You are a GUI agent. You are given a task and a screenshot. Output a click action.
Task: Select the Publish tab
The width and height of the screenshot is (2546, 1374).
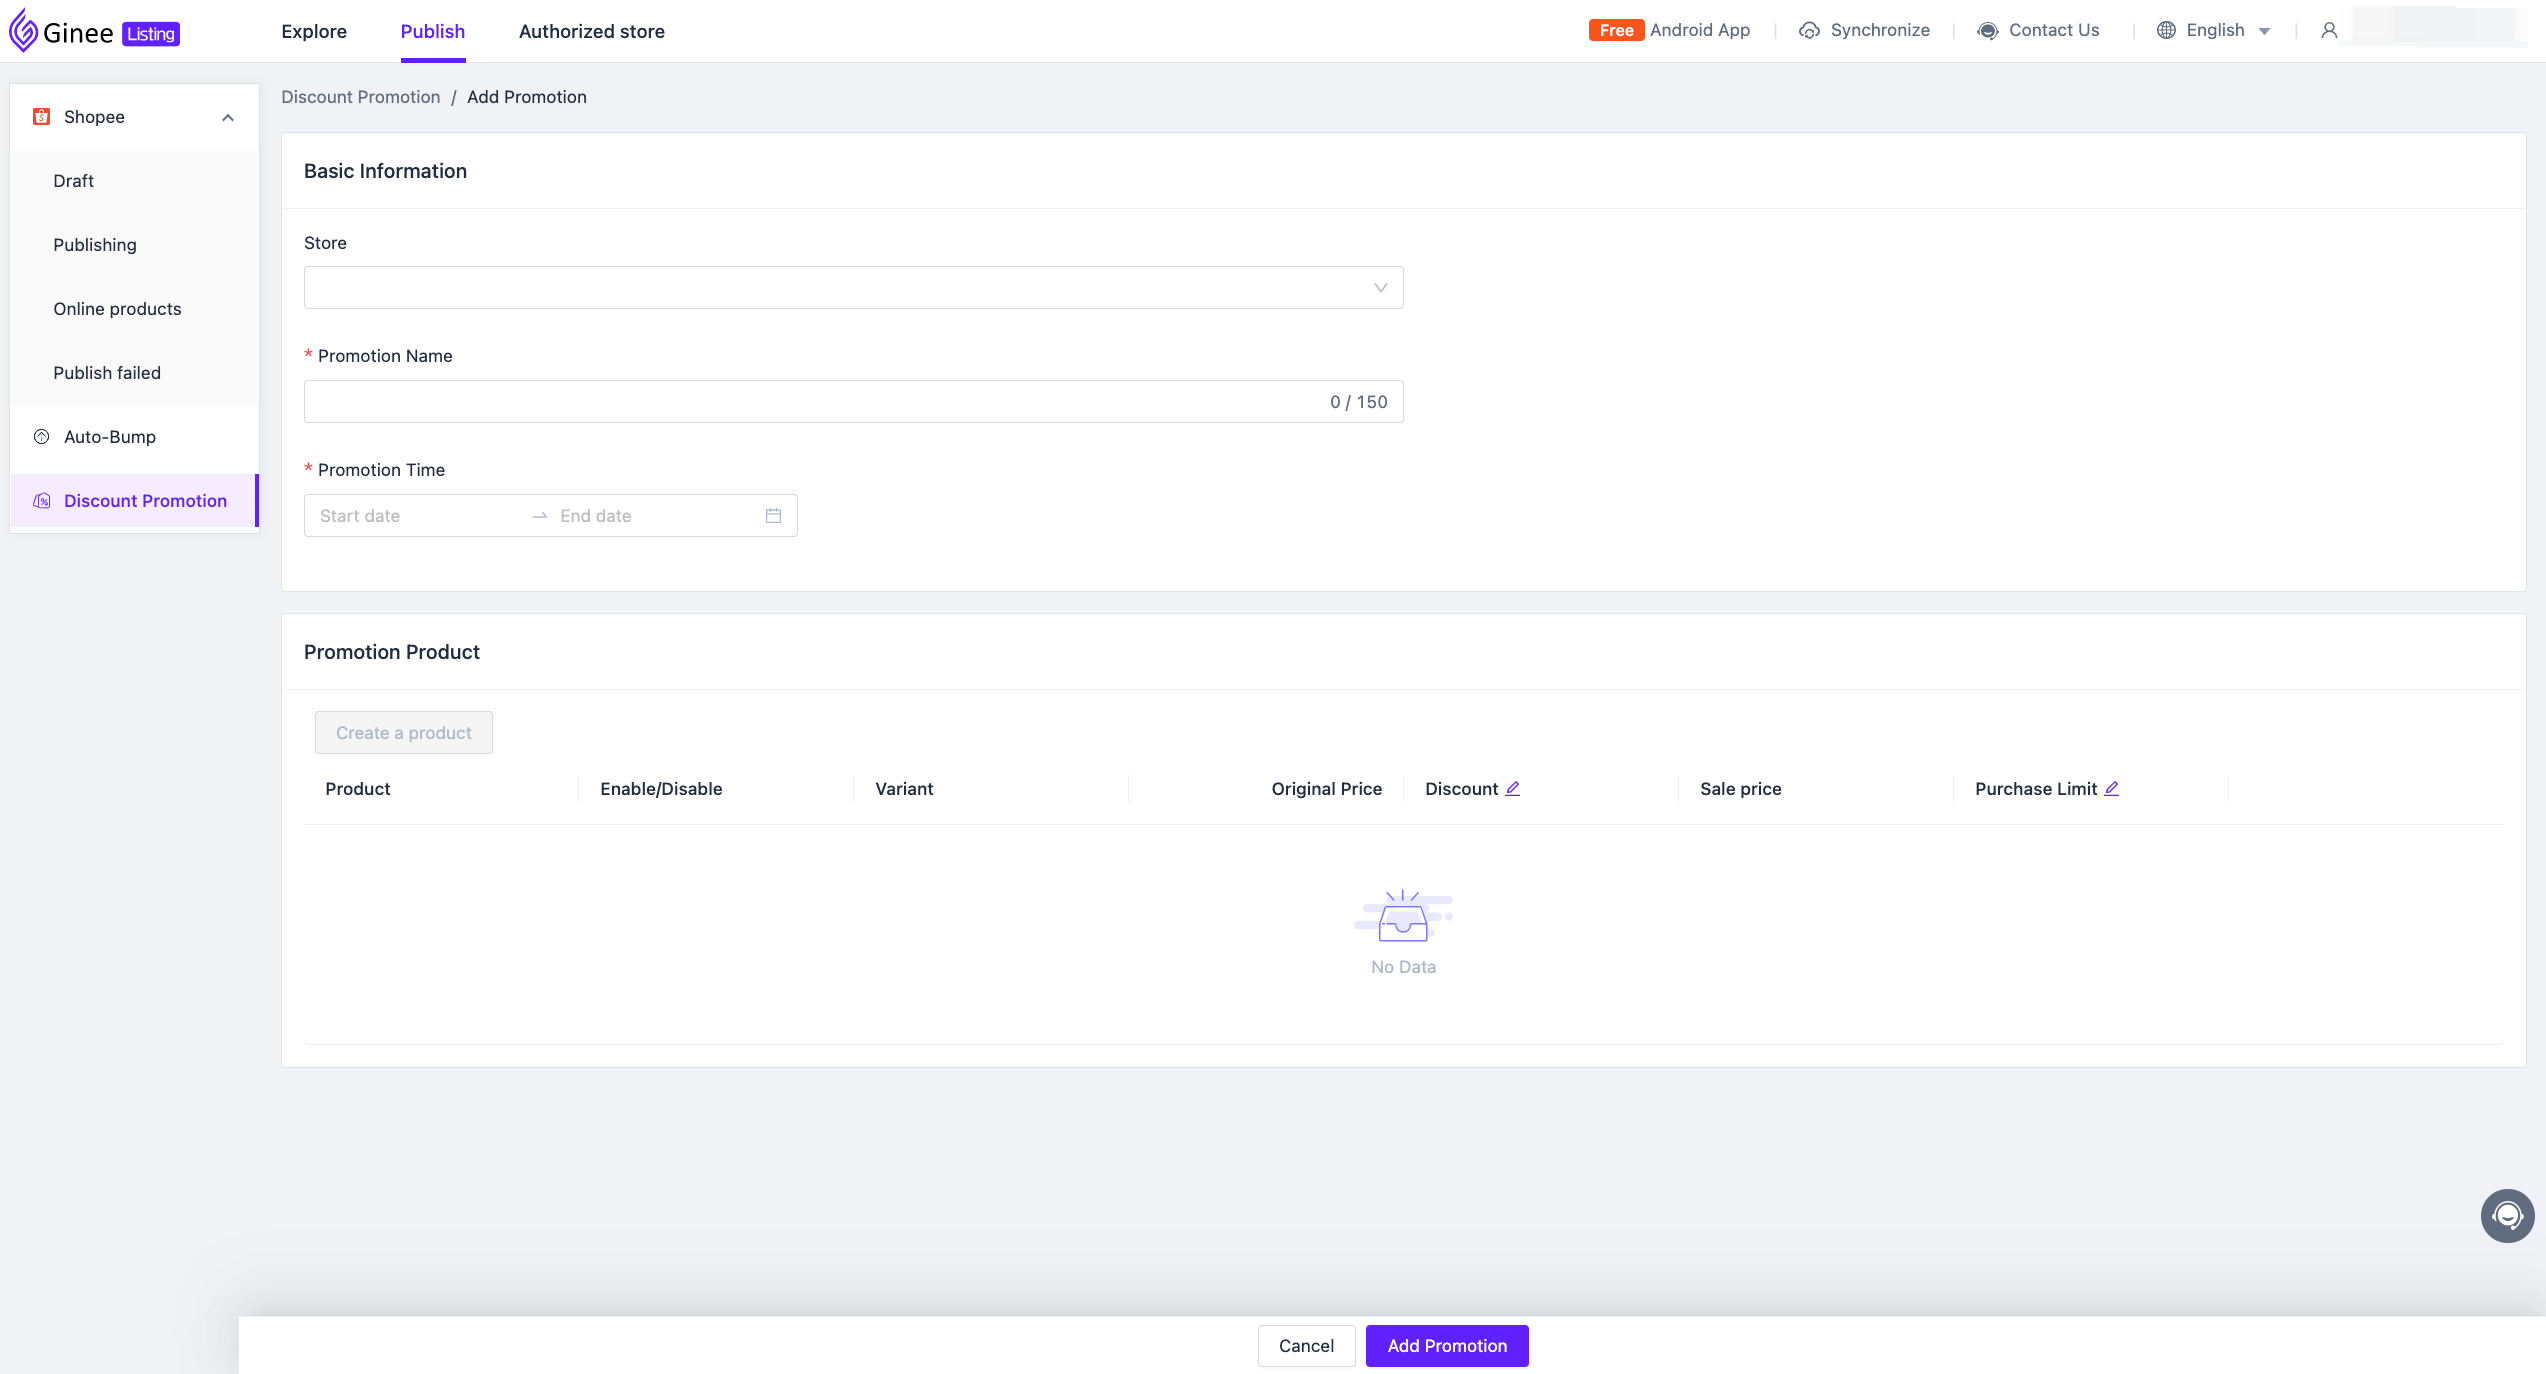pyautogui.click(x=433, y=32)
